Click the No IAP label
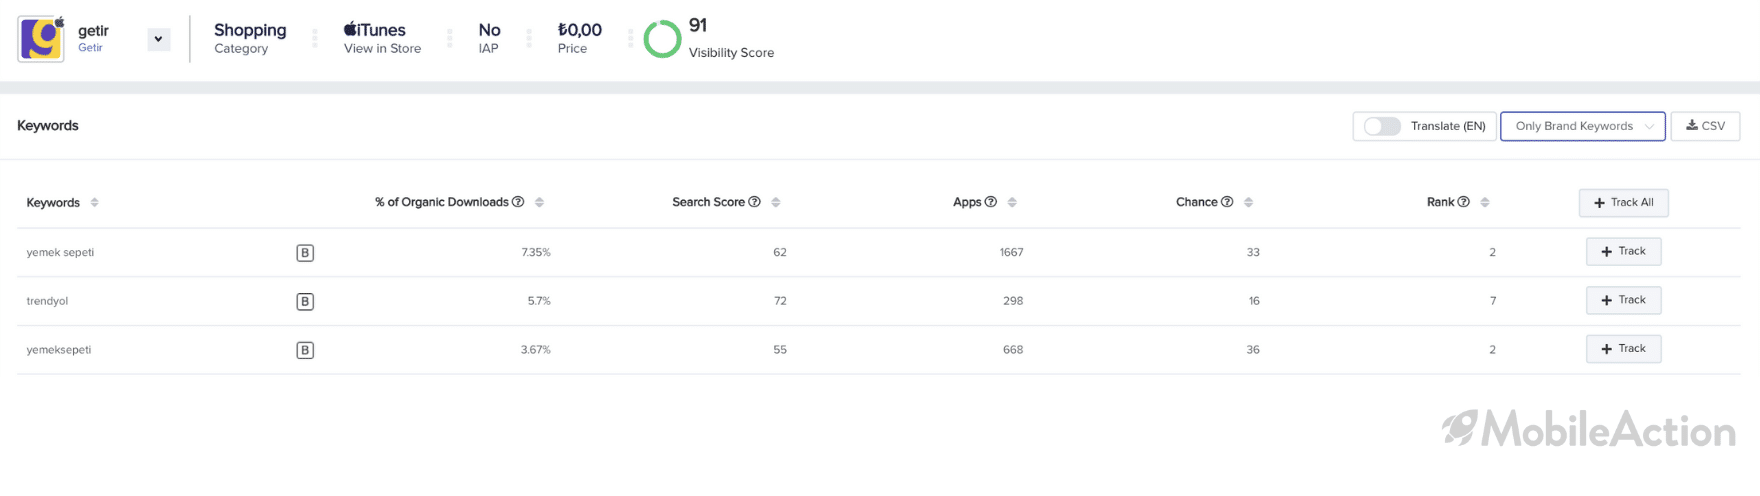This screenshot has width=1760, height=496. [489, 39]
